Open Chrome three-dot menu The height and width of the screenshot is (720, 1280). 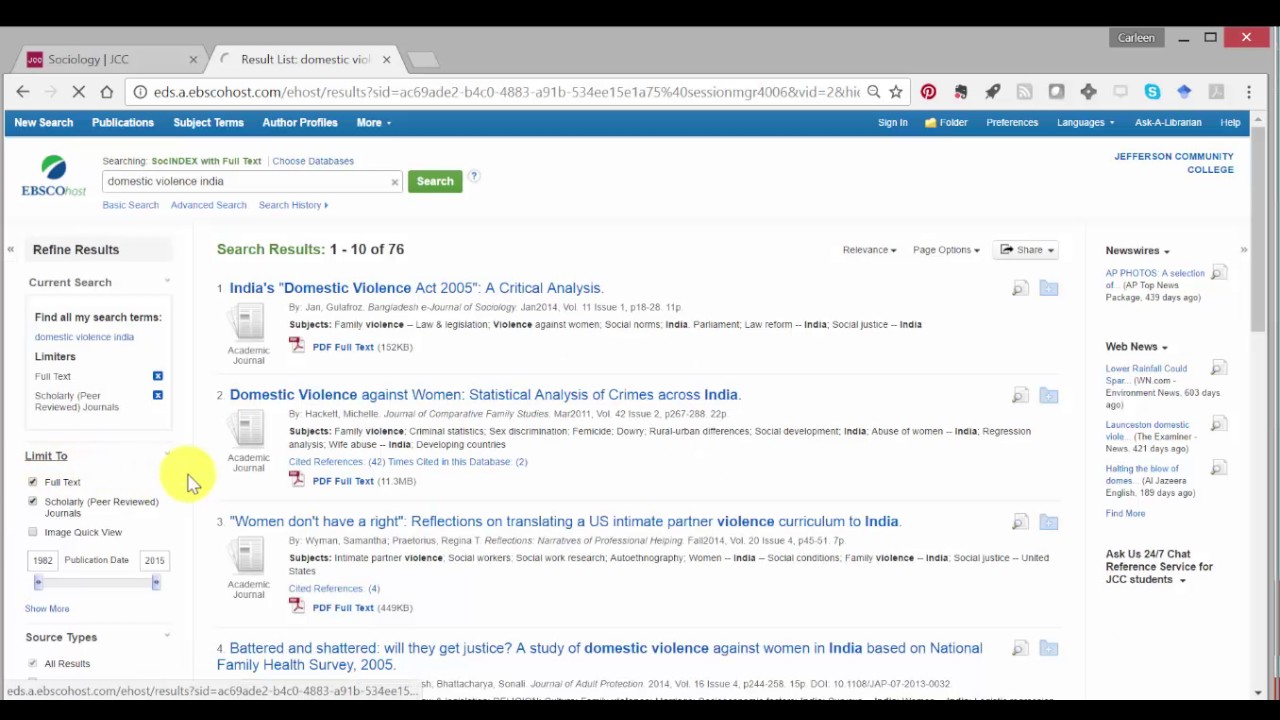(1249, 92)
